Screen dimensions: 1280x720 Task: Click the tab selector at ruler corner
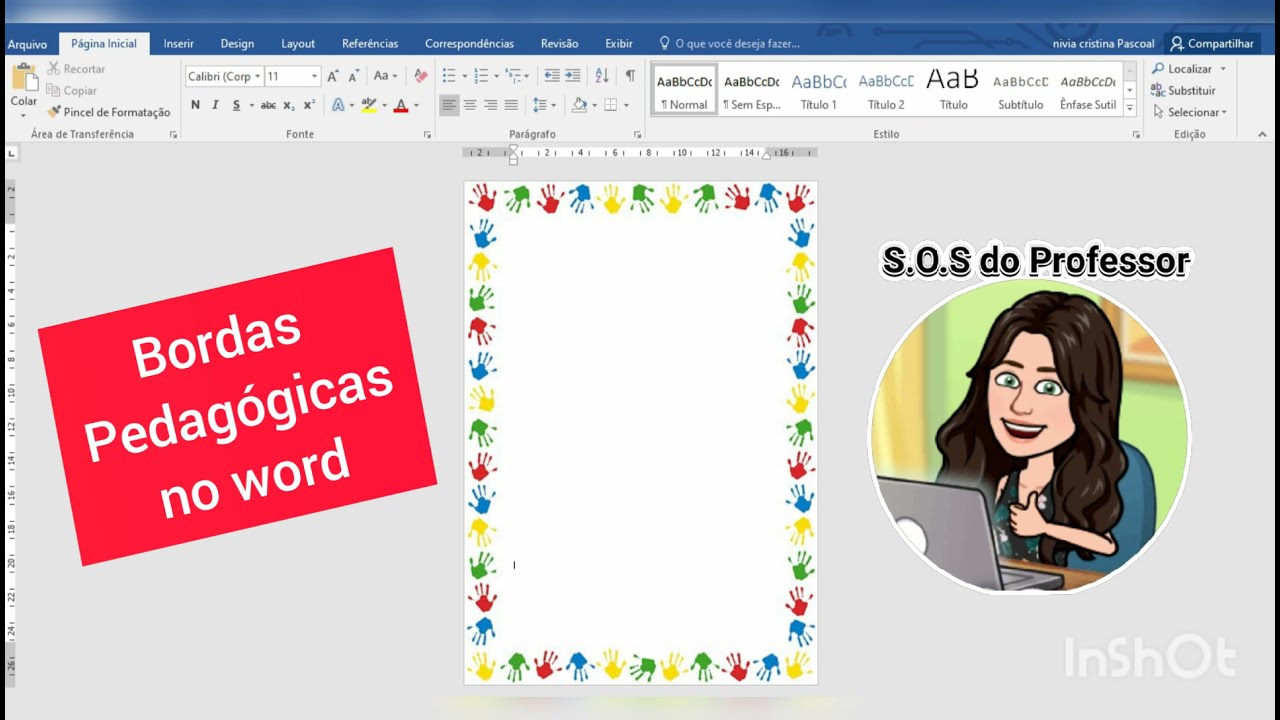click(11, 153)
